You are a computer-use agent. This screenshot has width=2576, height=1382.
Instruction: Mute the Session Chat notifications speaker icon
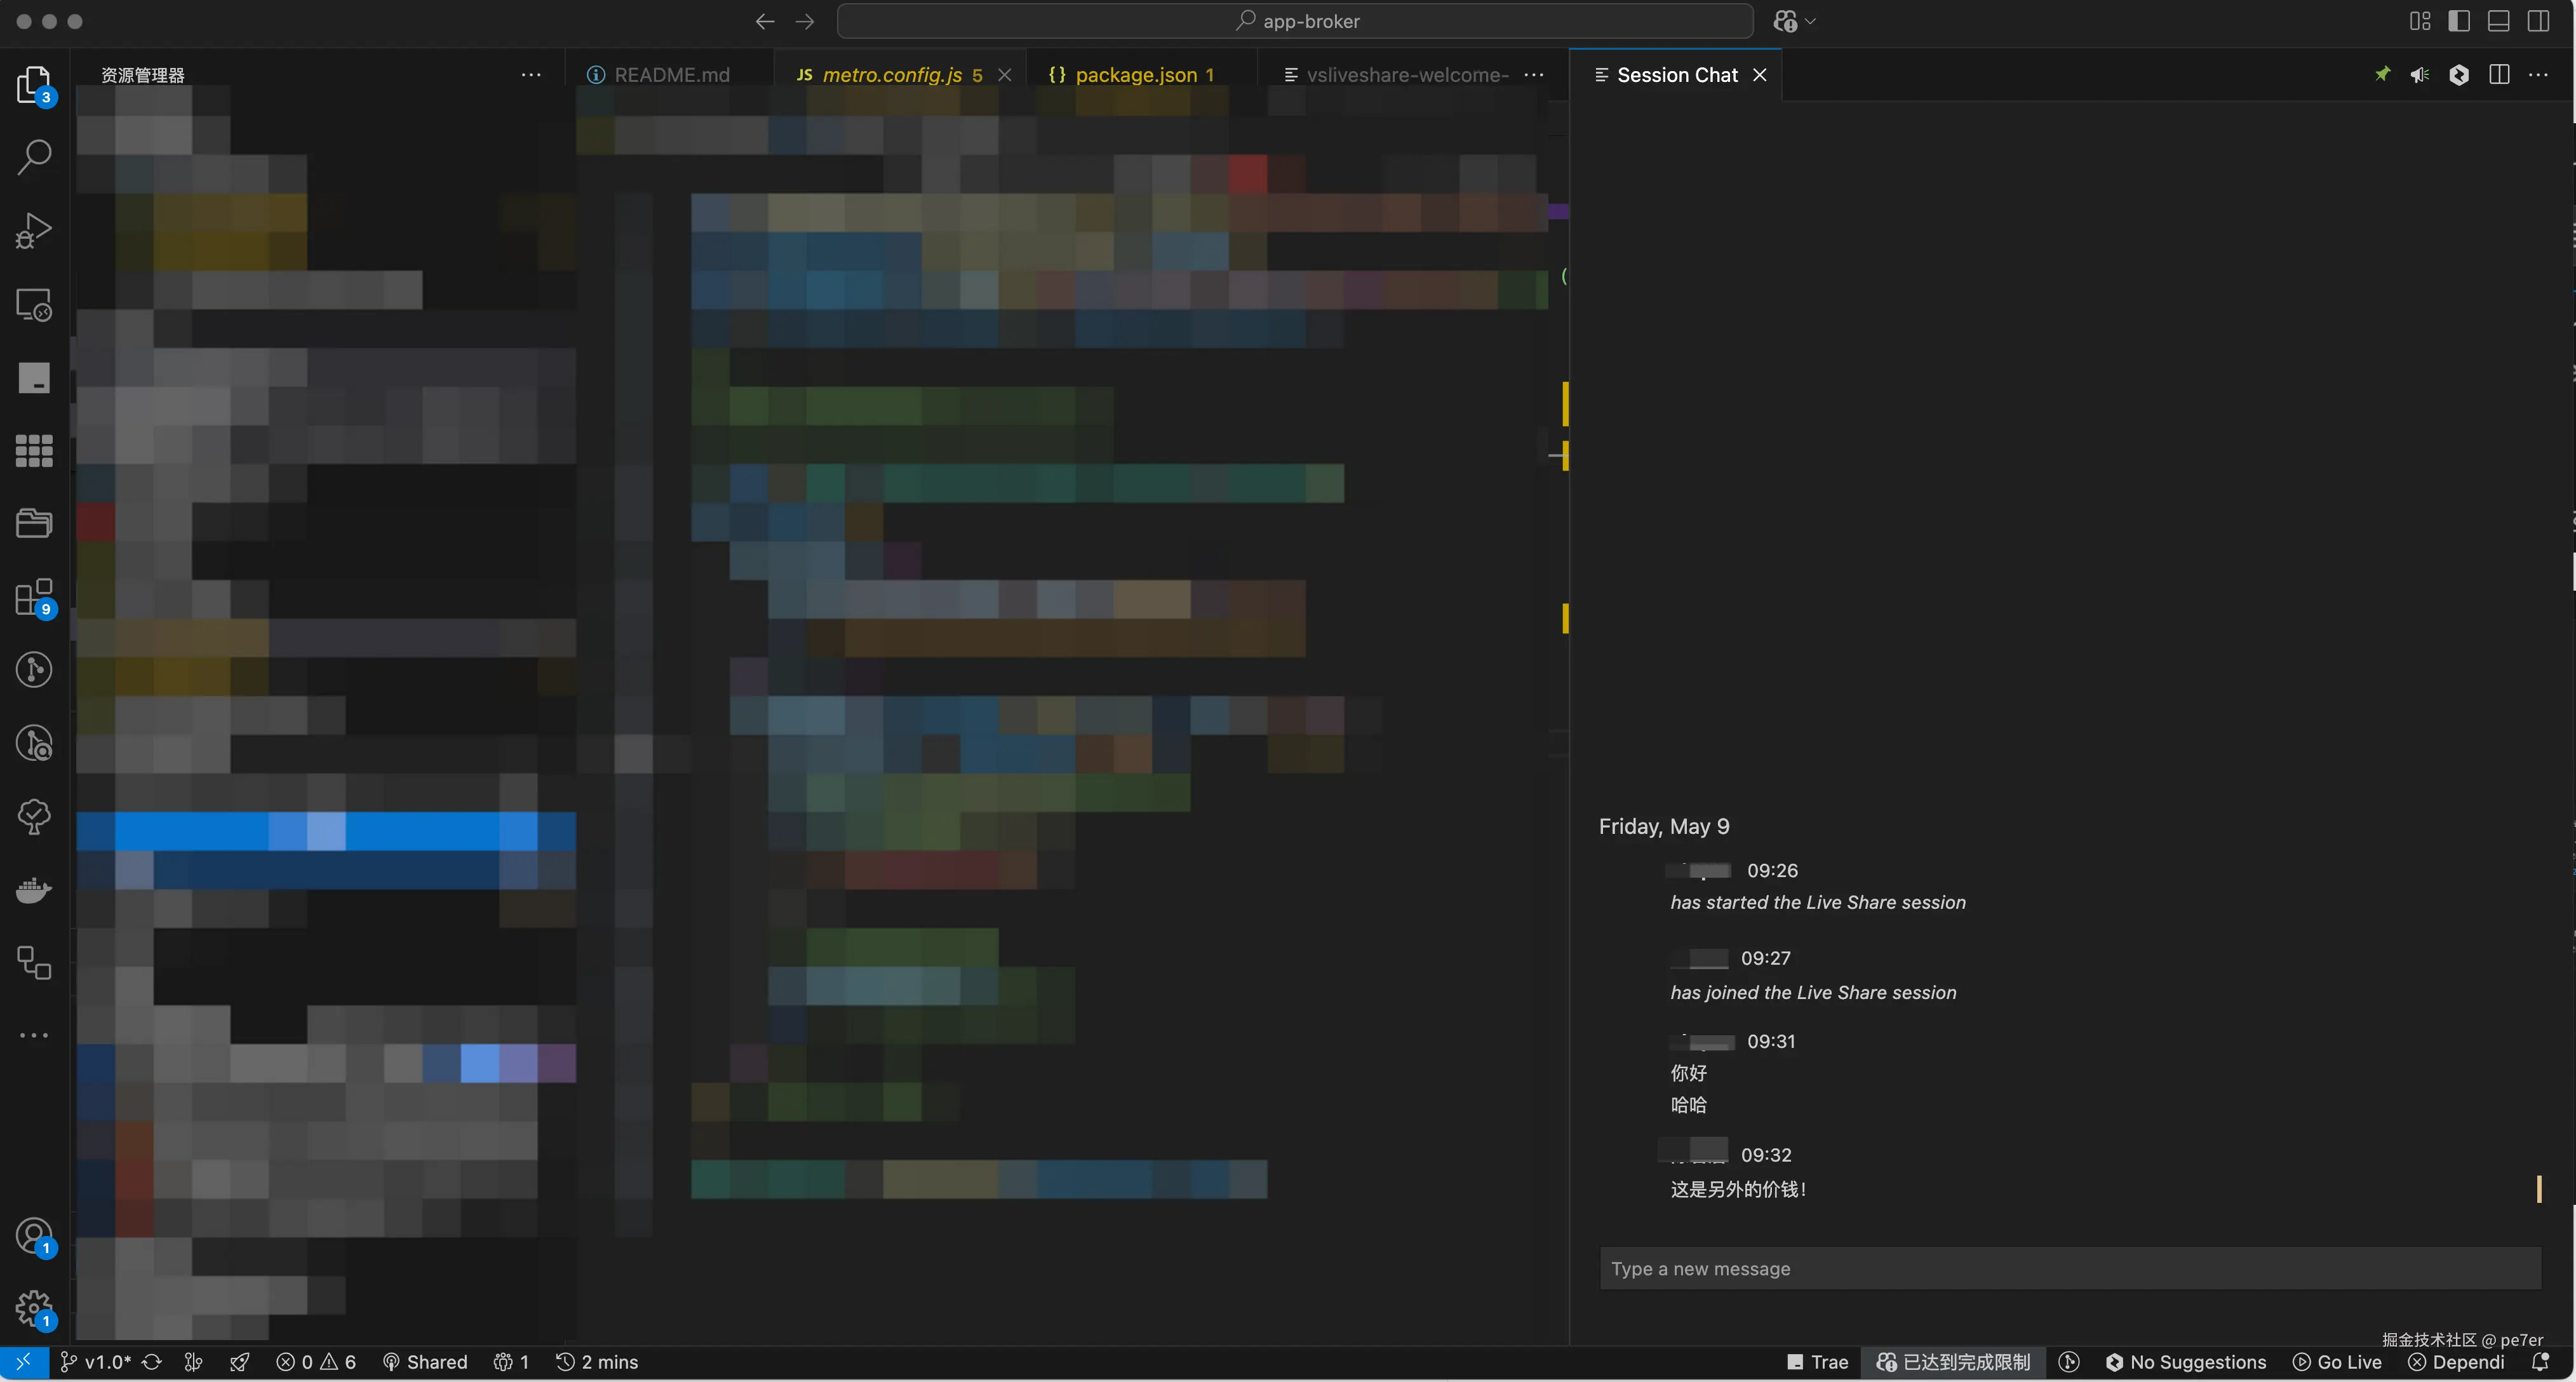click(2419, 75)
